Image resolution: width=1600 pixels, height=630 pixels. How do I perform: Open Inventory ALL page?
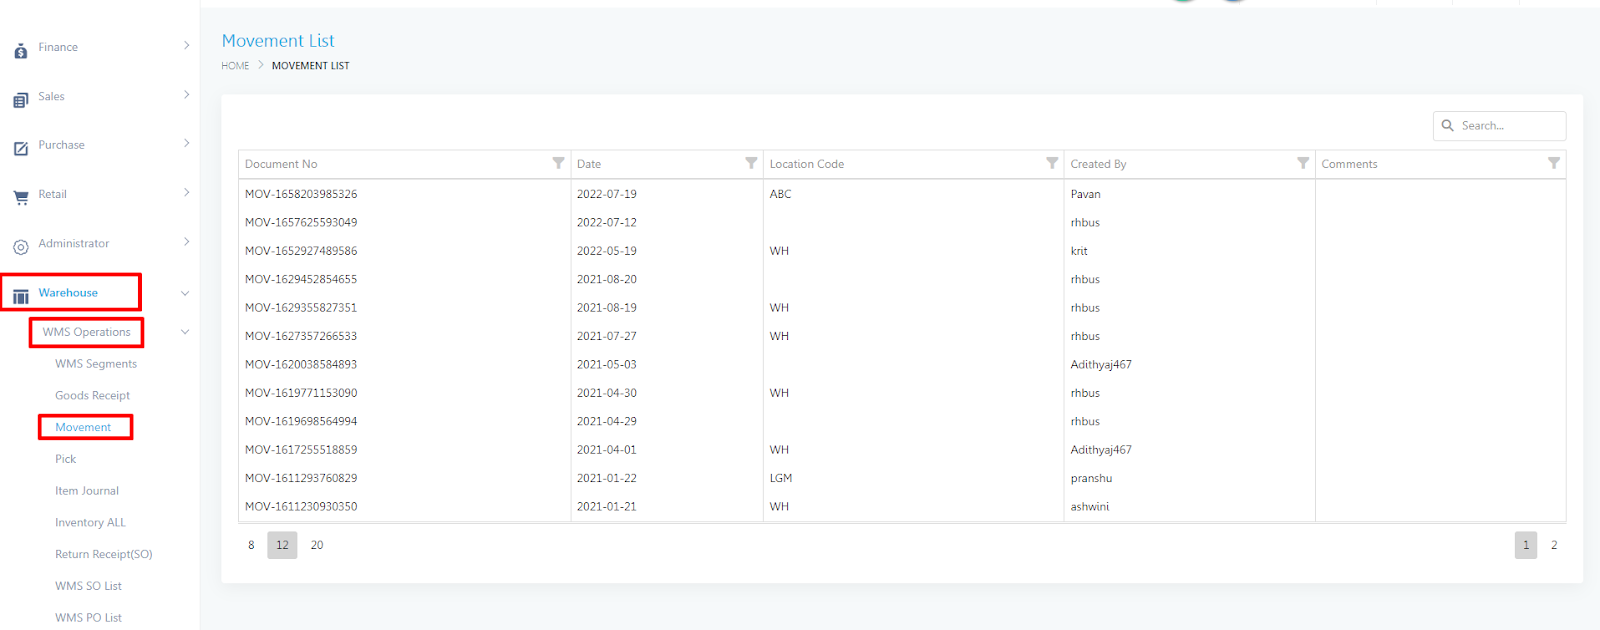click(90, 523)
